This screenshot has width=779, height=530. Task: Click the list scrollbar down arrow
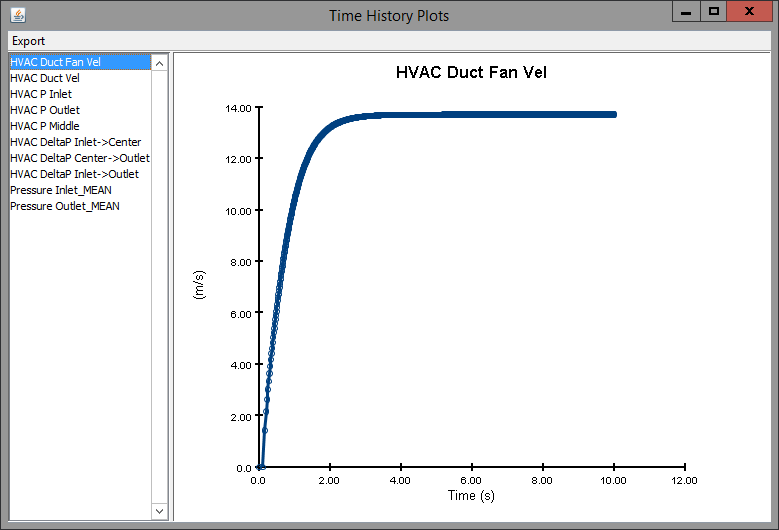(159, 511)
